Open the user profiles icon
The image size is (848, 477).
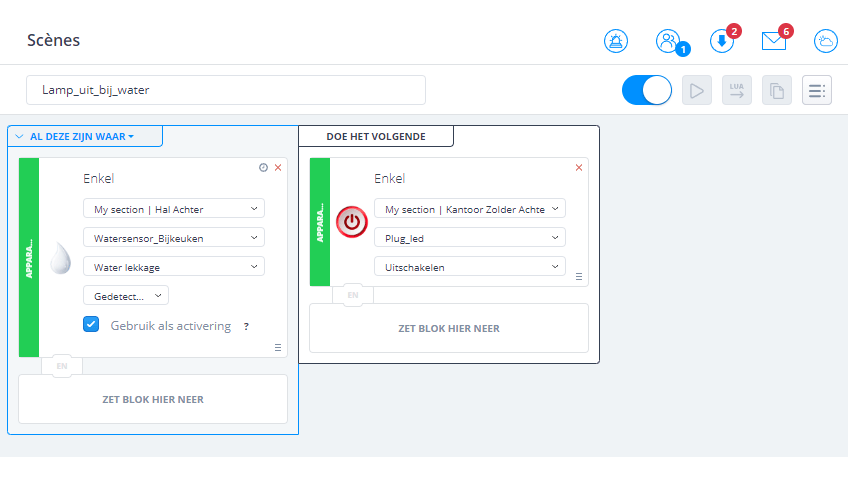668,41
